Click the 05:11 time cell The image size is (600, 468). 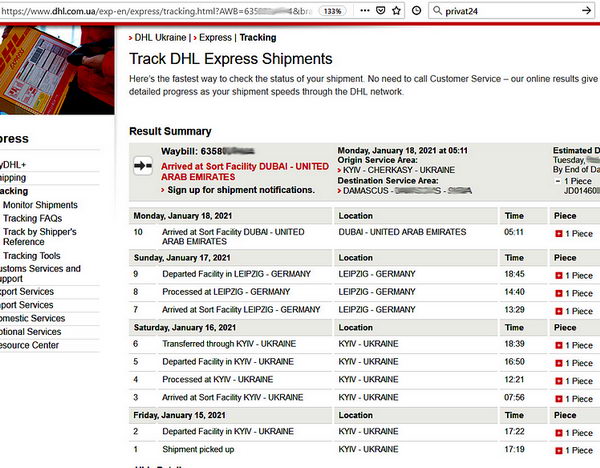pos(514,232)
